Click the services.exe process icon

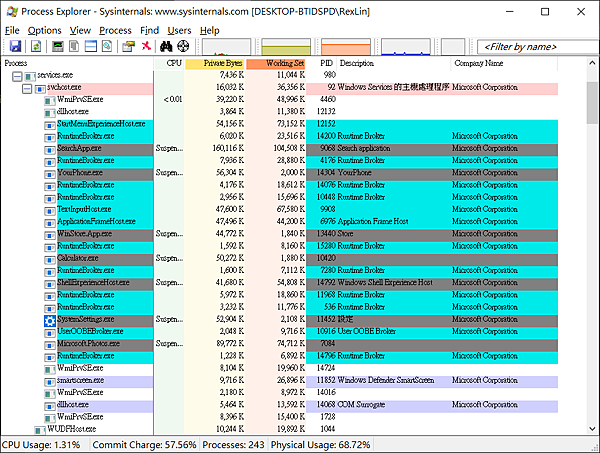click(30, 77)
